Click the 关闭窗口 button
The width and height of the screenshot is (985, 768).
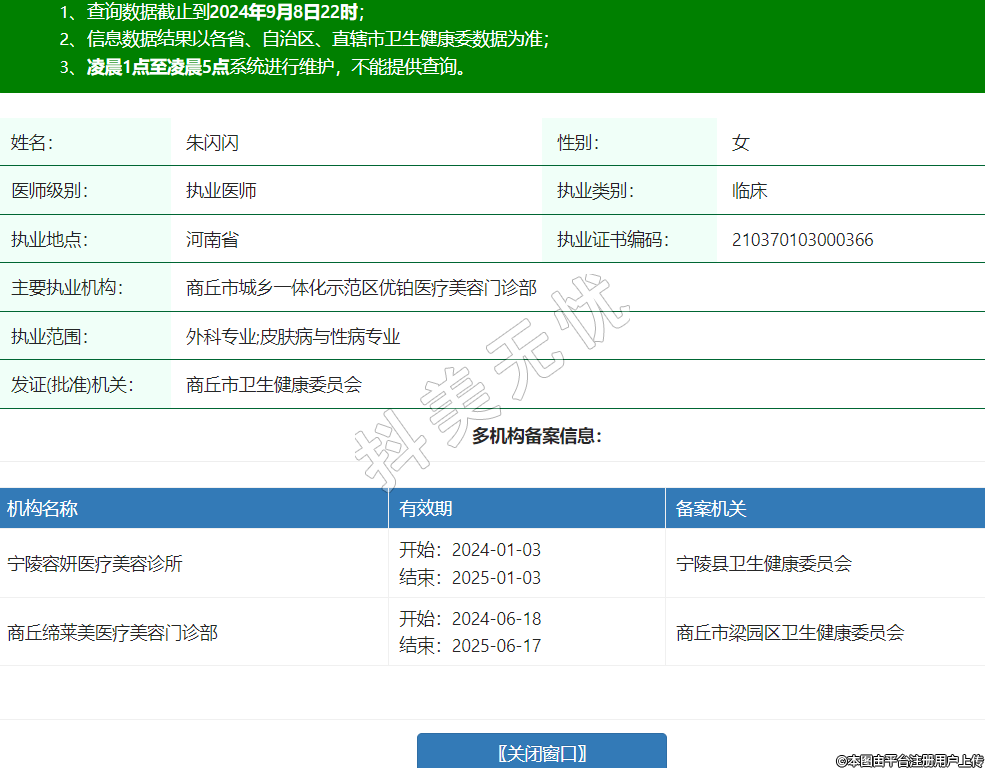pyautogui.click(x=541, y=753)
